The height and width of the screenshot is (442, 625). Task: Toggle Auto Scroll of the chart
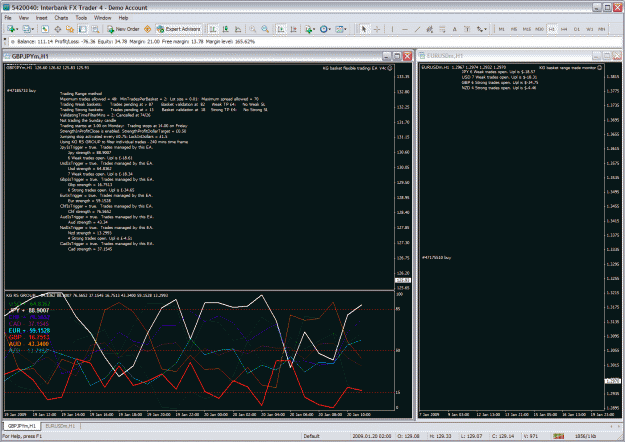point(281,29)
